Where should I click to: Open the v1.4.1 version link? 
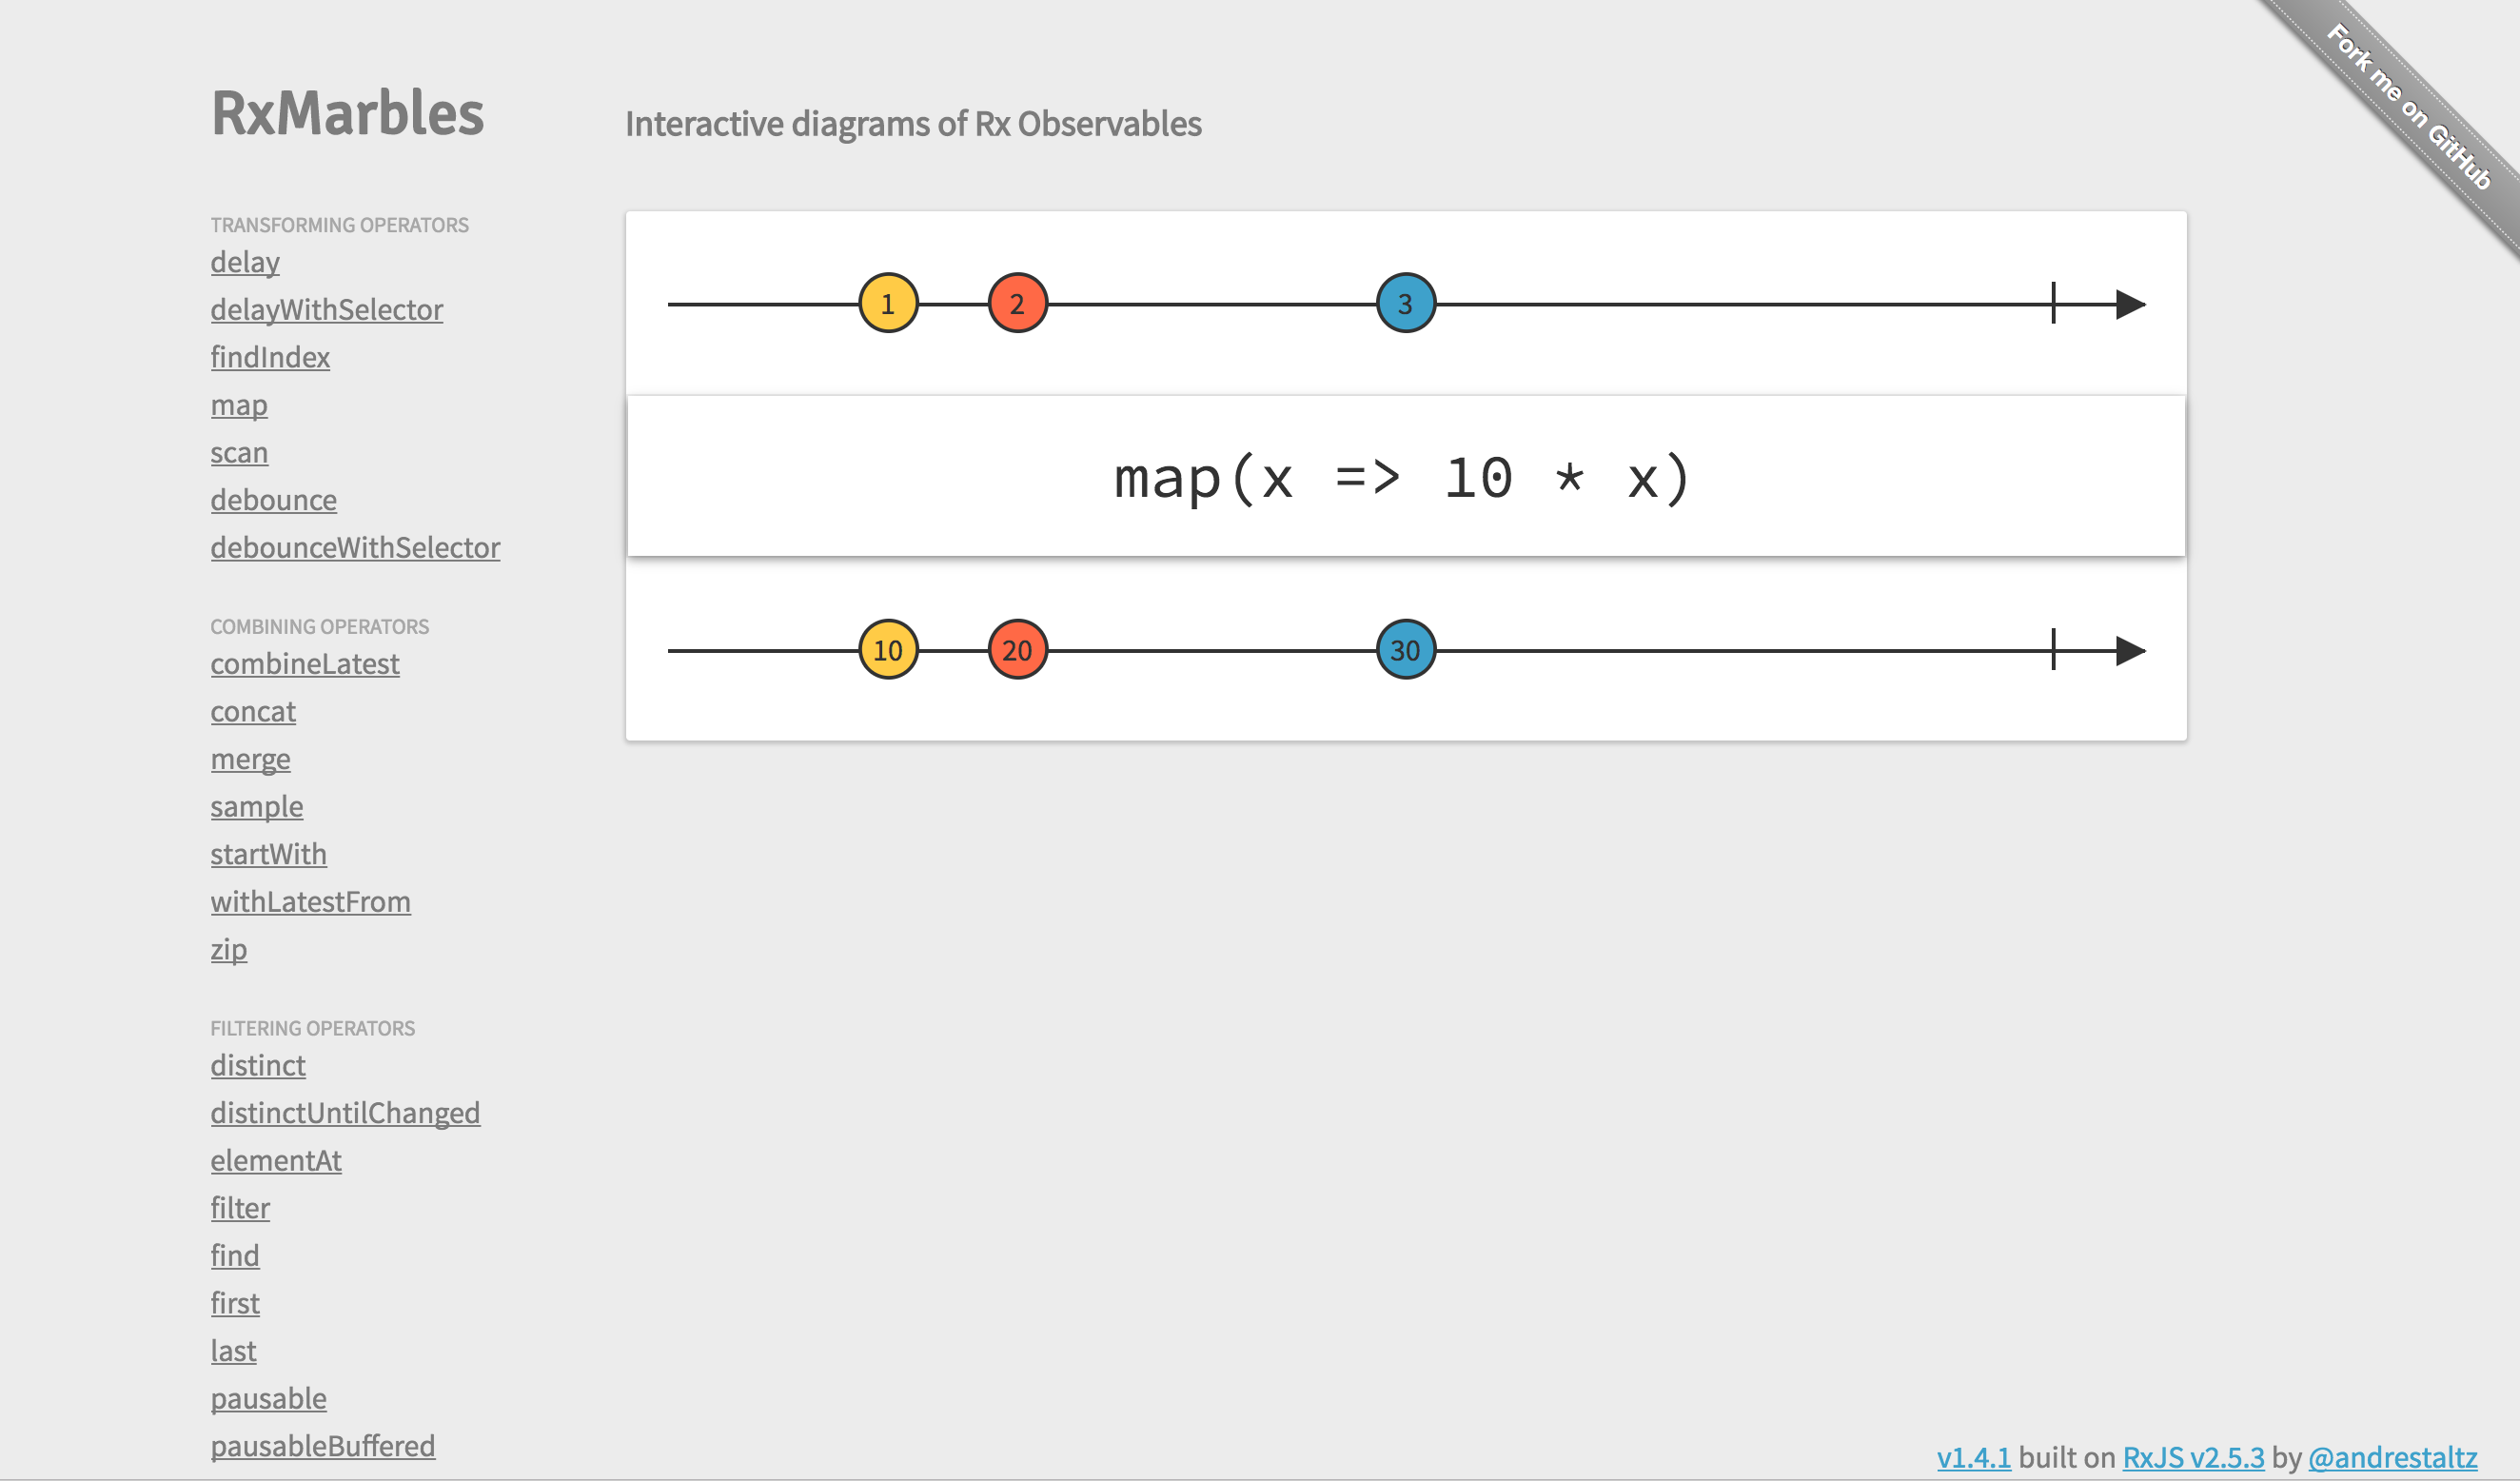tap(1973, 1457)
